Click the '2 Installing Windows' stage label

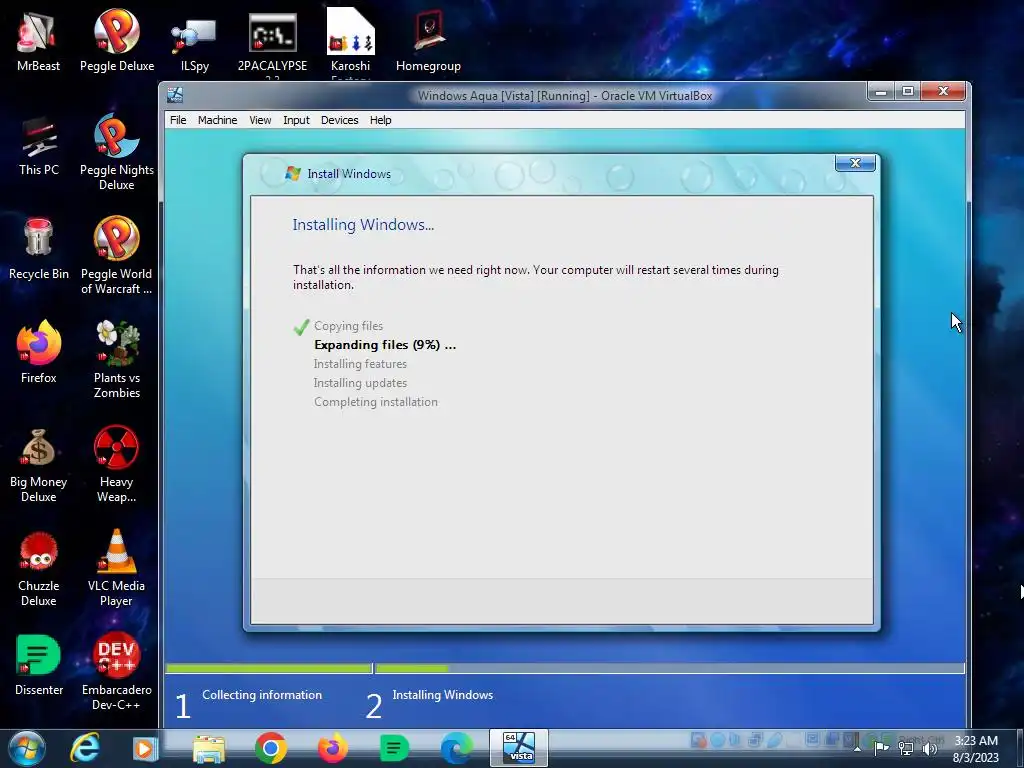(429, 703)
